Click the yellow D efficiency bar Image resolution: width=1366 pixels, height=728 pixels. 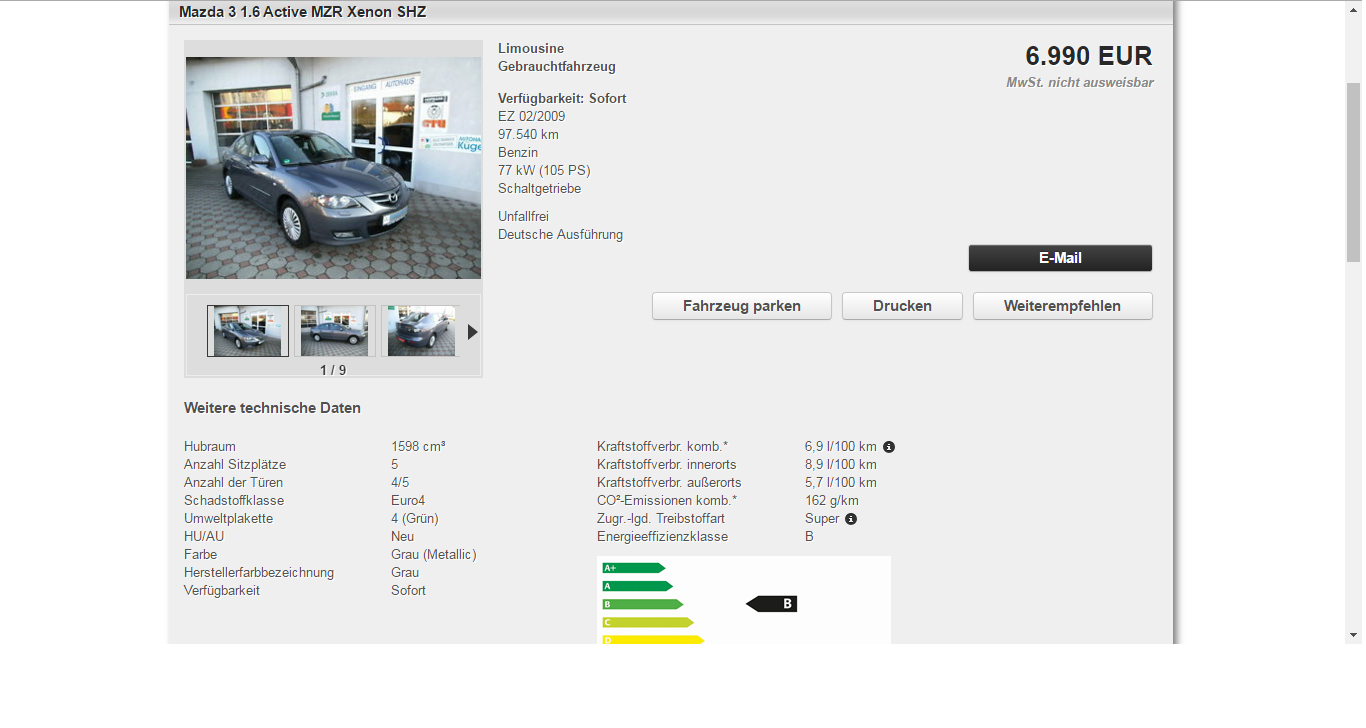[652, 639]
